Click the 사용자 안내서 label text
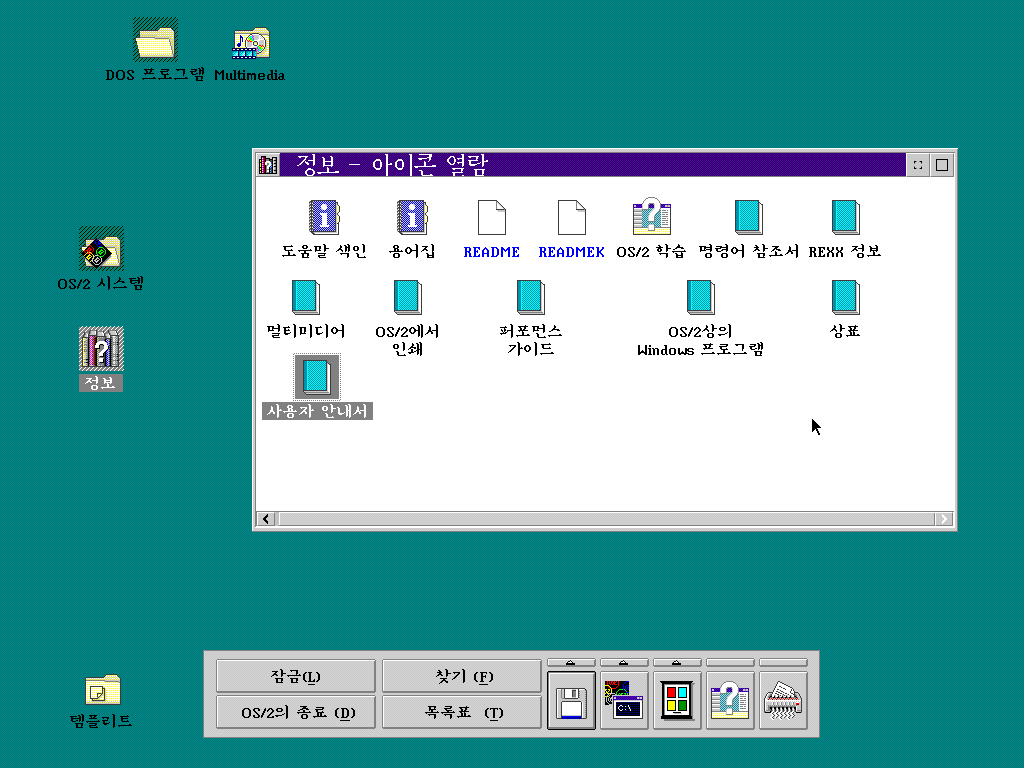 [x=317, y=411]
